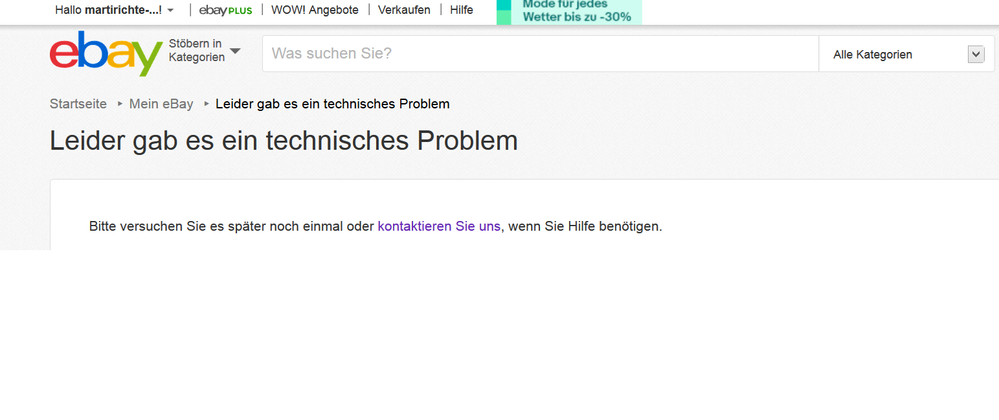
Task: Follow the kontaktieren Sie uns link
Action: click(438, 226)
